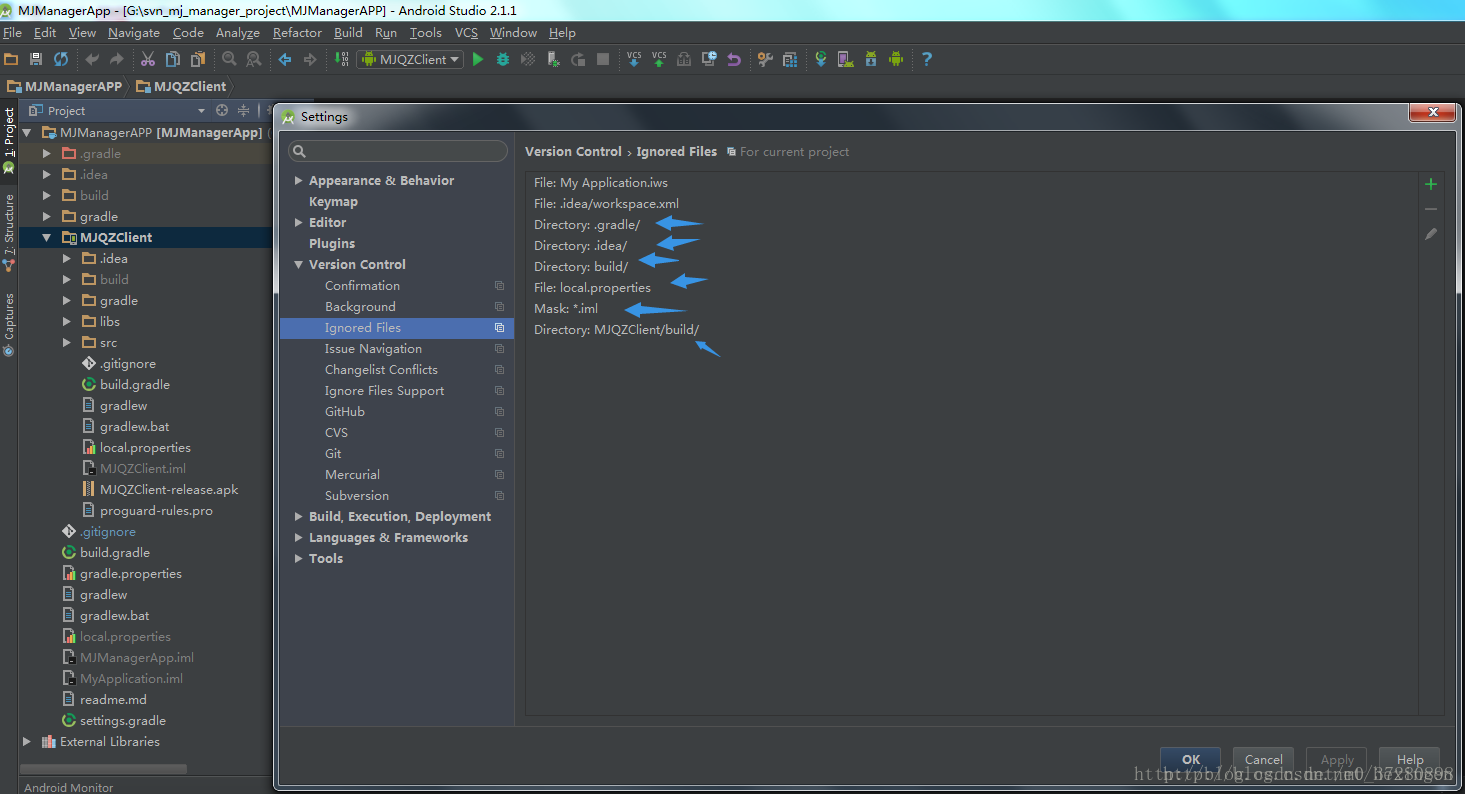This screenshot has width=1465, height=794.
Task: Click the pencil edit icon in Ignored Files
Action: pos(1431,234)
